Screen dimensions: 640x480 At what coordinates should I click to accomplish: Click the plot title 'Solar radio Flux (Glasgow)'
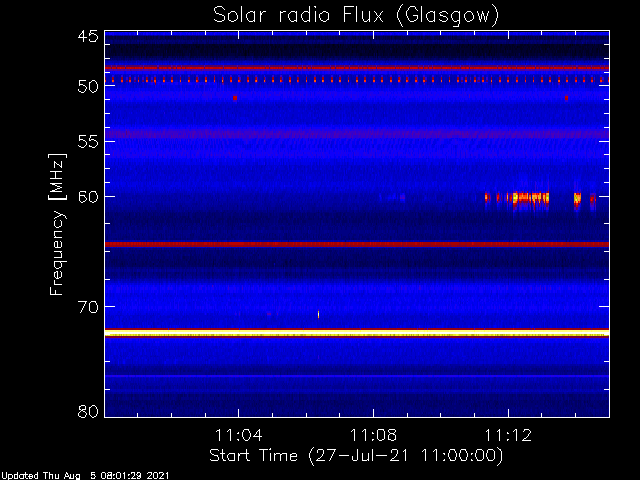coord(356,16)
